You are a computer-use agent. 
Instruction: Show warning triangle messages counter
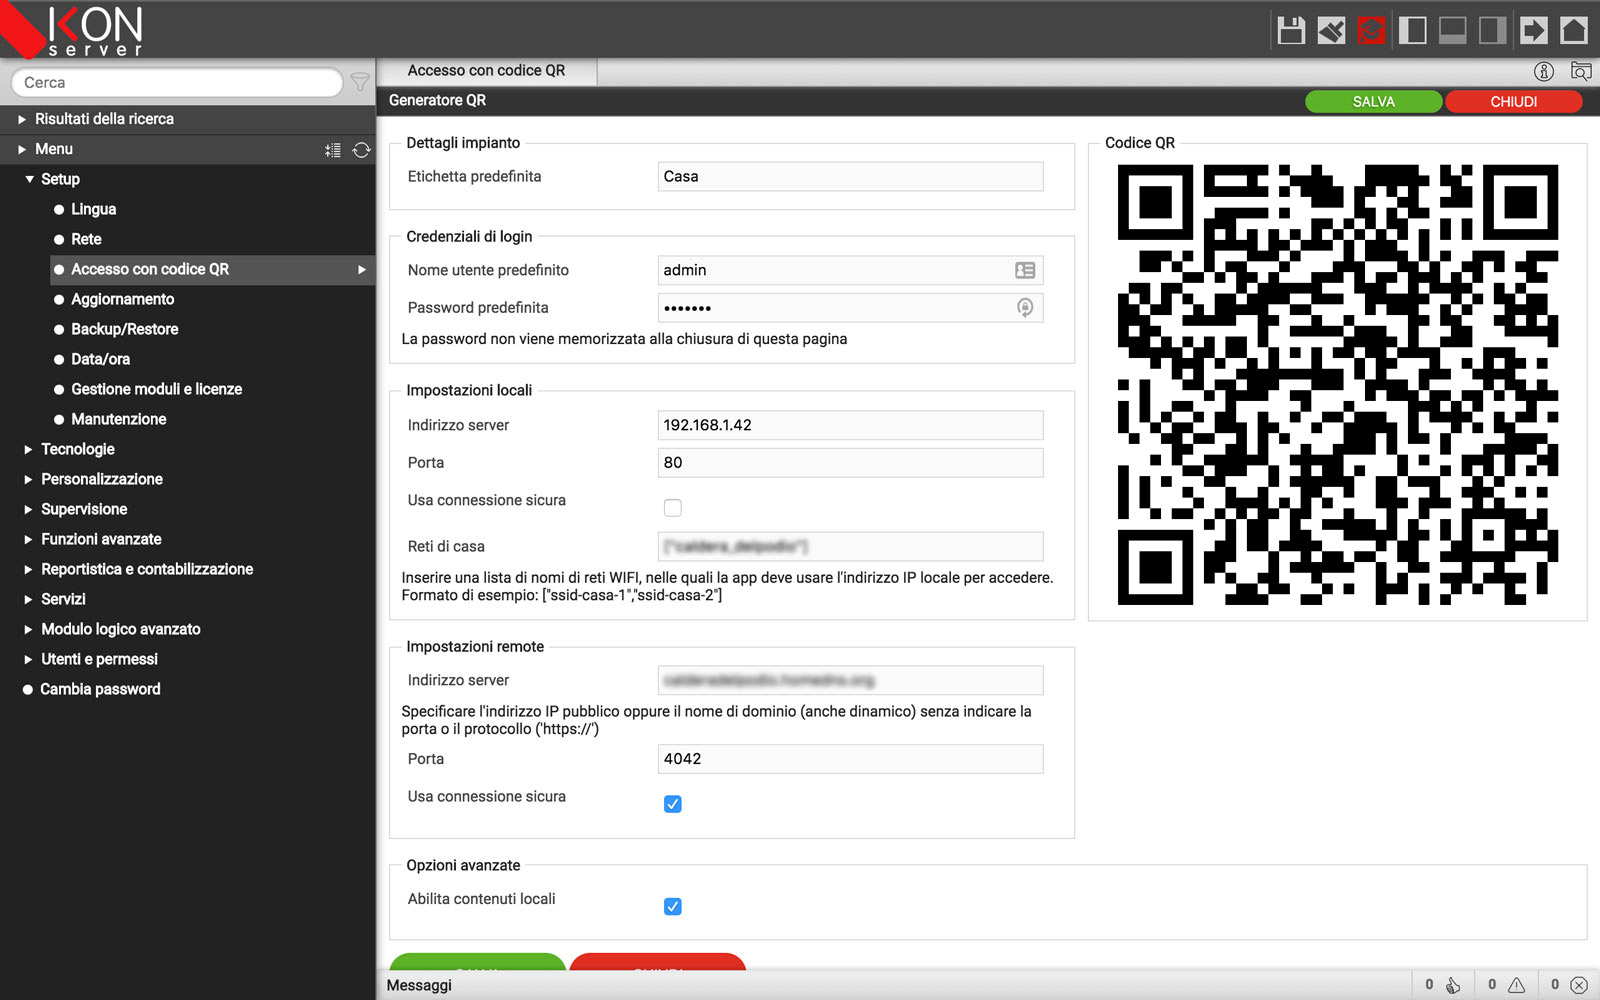(1506, 985)
